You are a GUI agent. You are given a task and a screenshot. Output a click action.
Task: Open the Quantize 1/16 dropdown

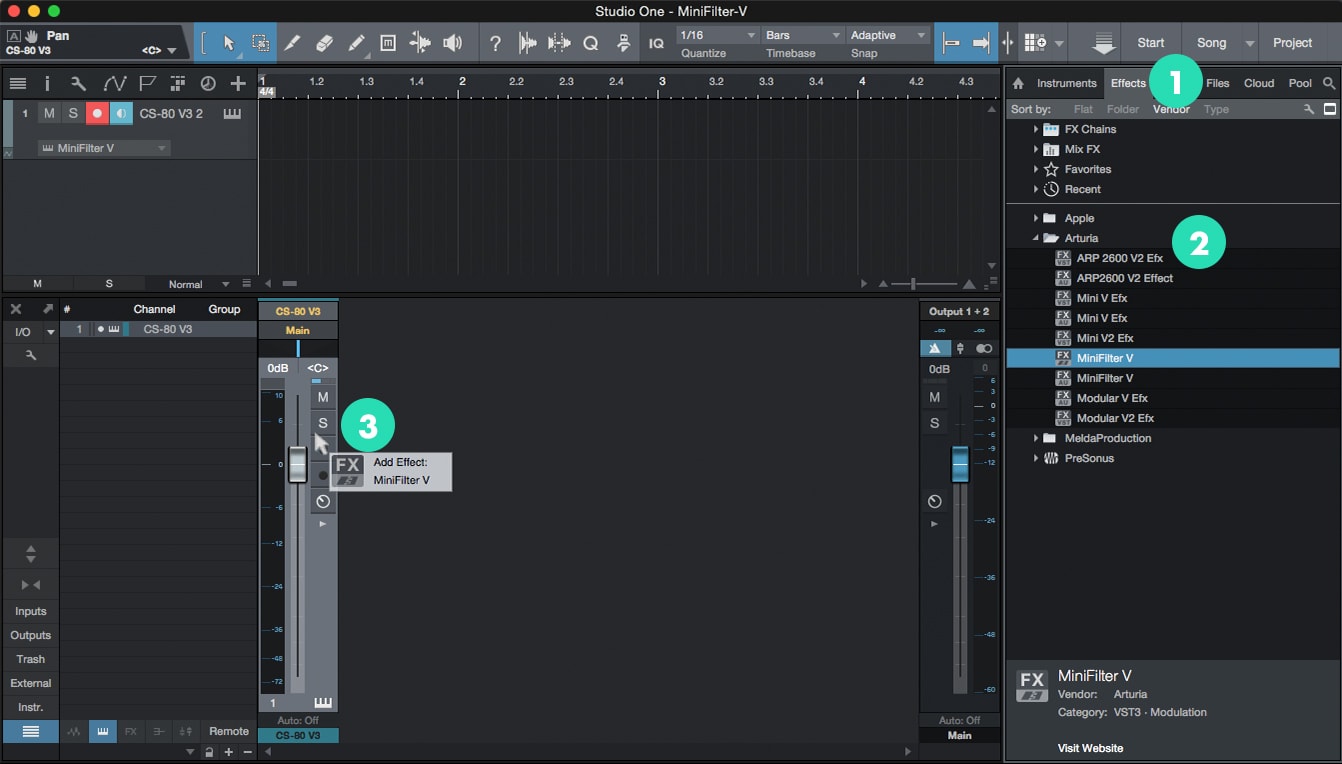(718, 35)
